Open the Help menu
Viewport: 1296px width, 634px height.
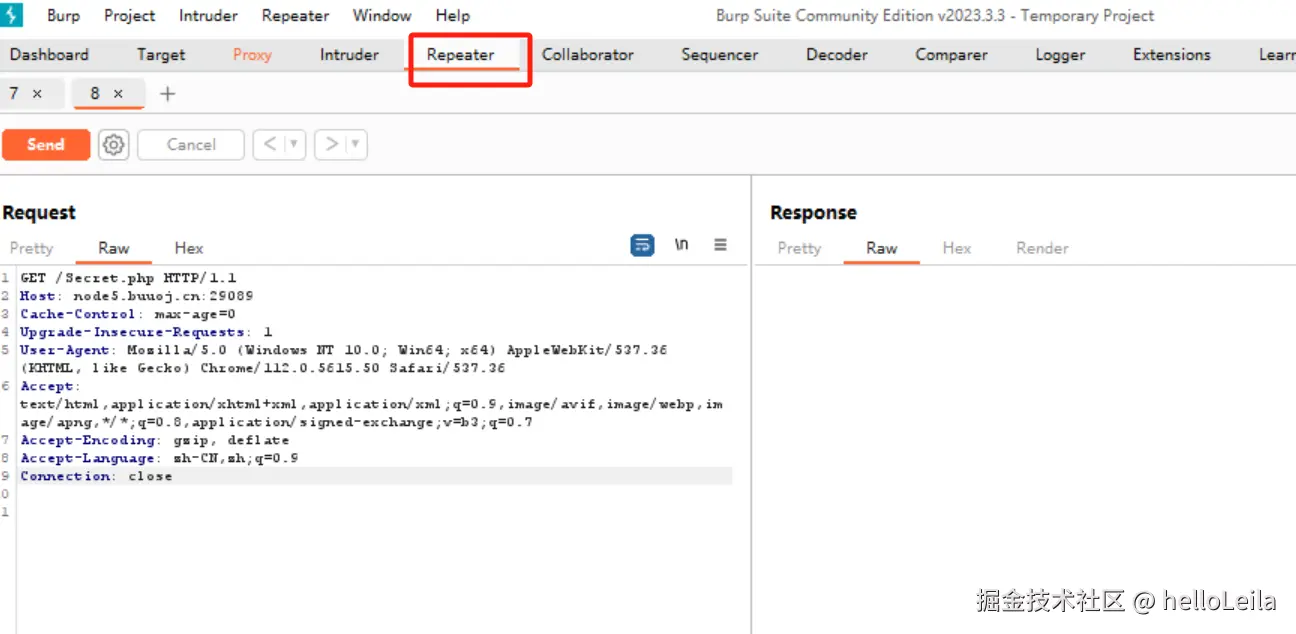[x=452, y=15]
